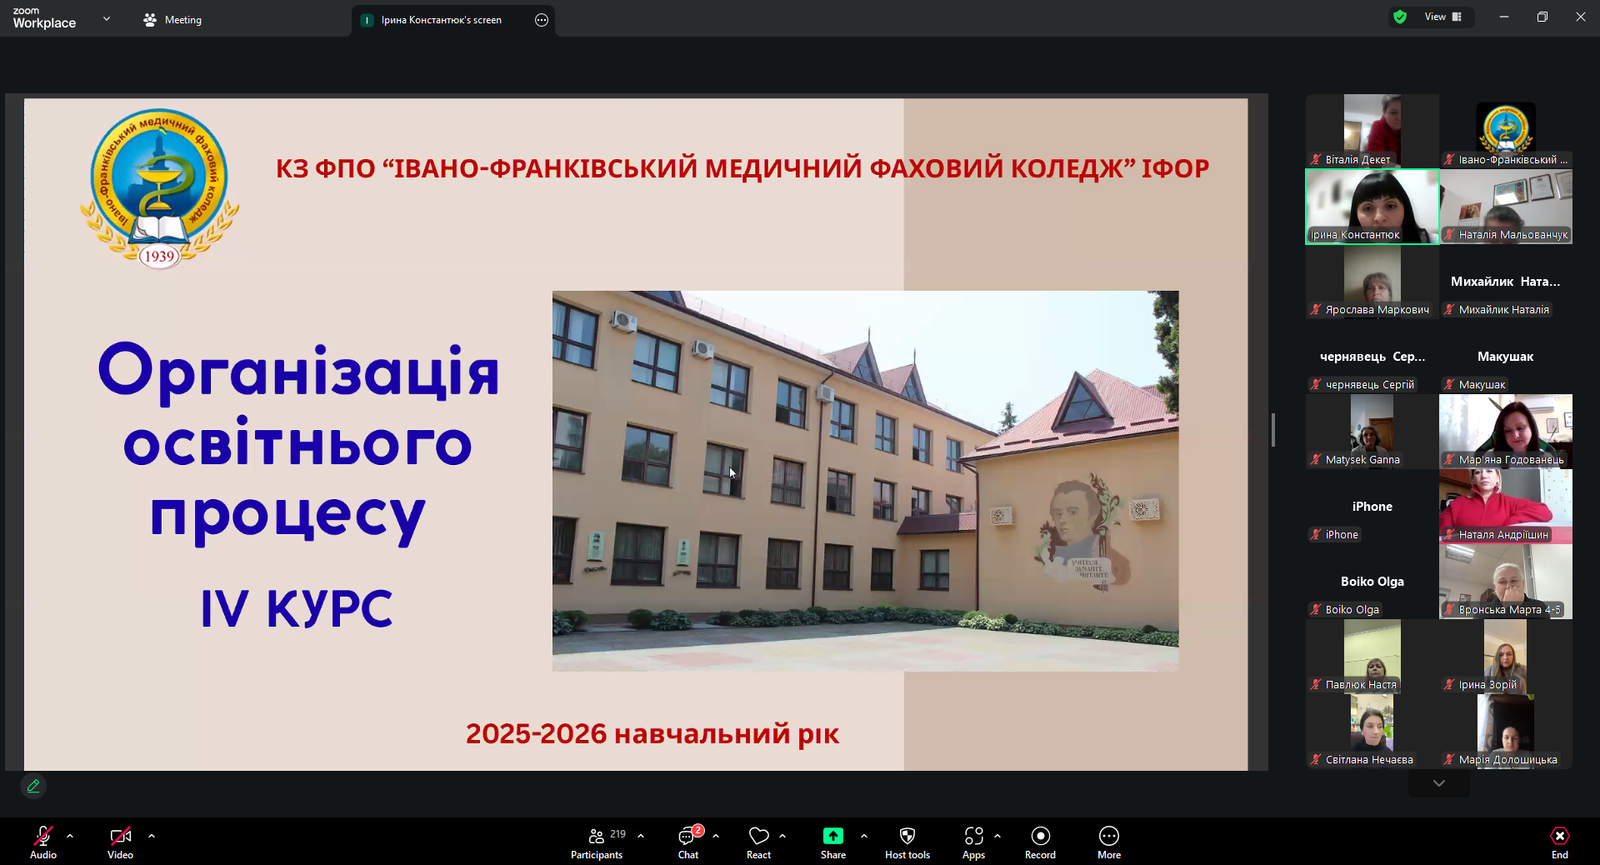Expand video options caret next to Video

152,836
